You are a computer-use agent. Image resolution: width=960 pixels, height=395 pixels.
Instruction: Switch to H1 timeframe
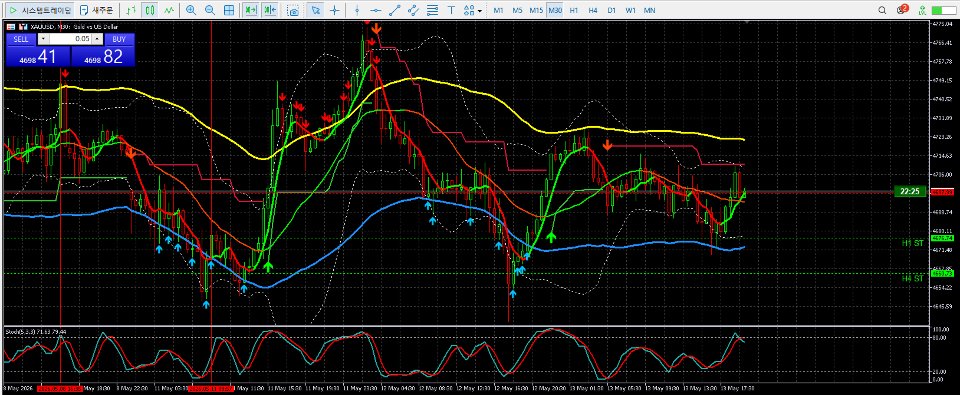pos(574,10)
